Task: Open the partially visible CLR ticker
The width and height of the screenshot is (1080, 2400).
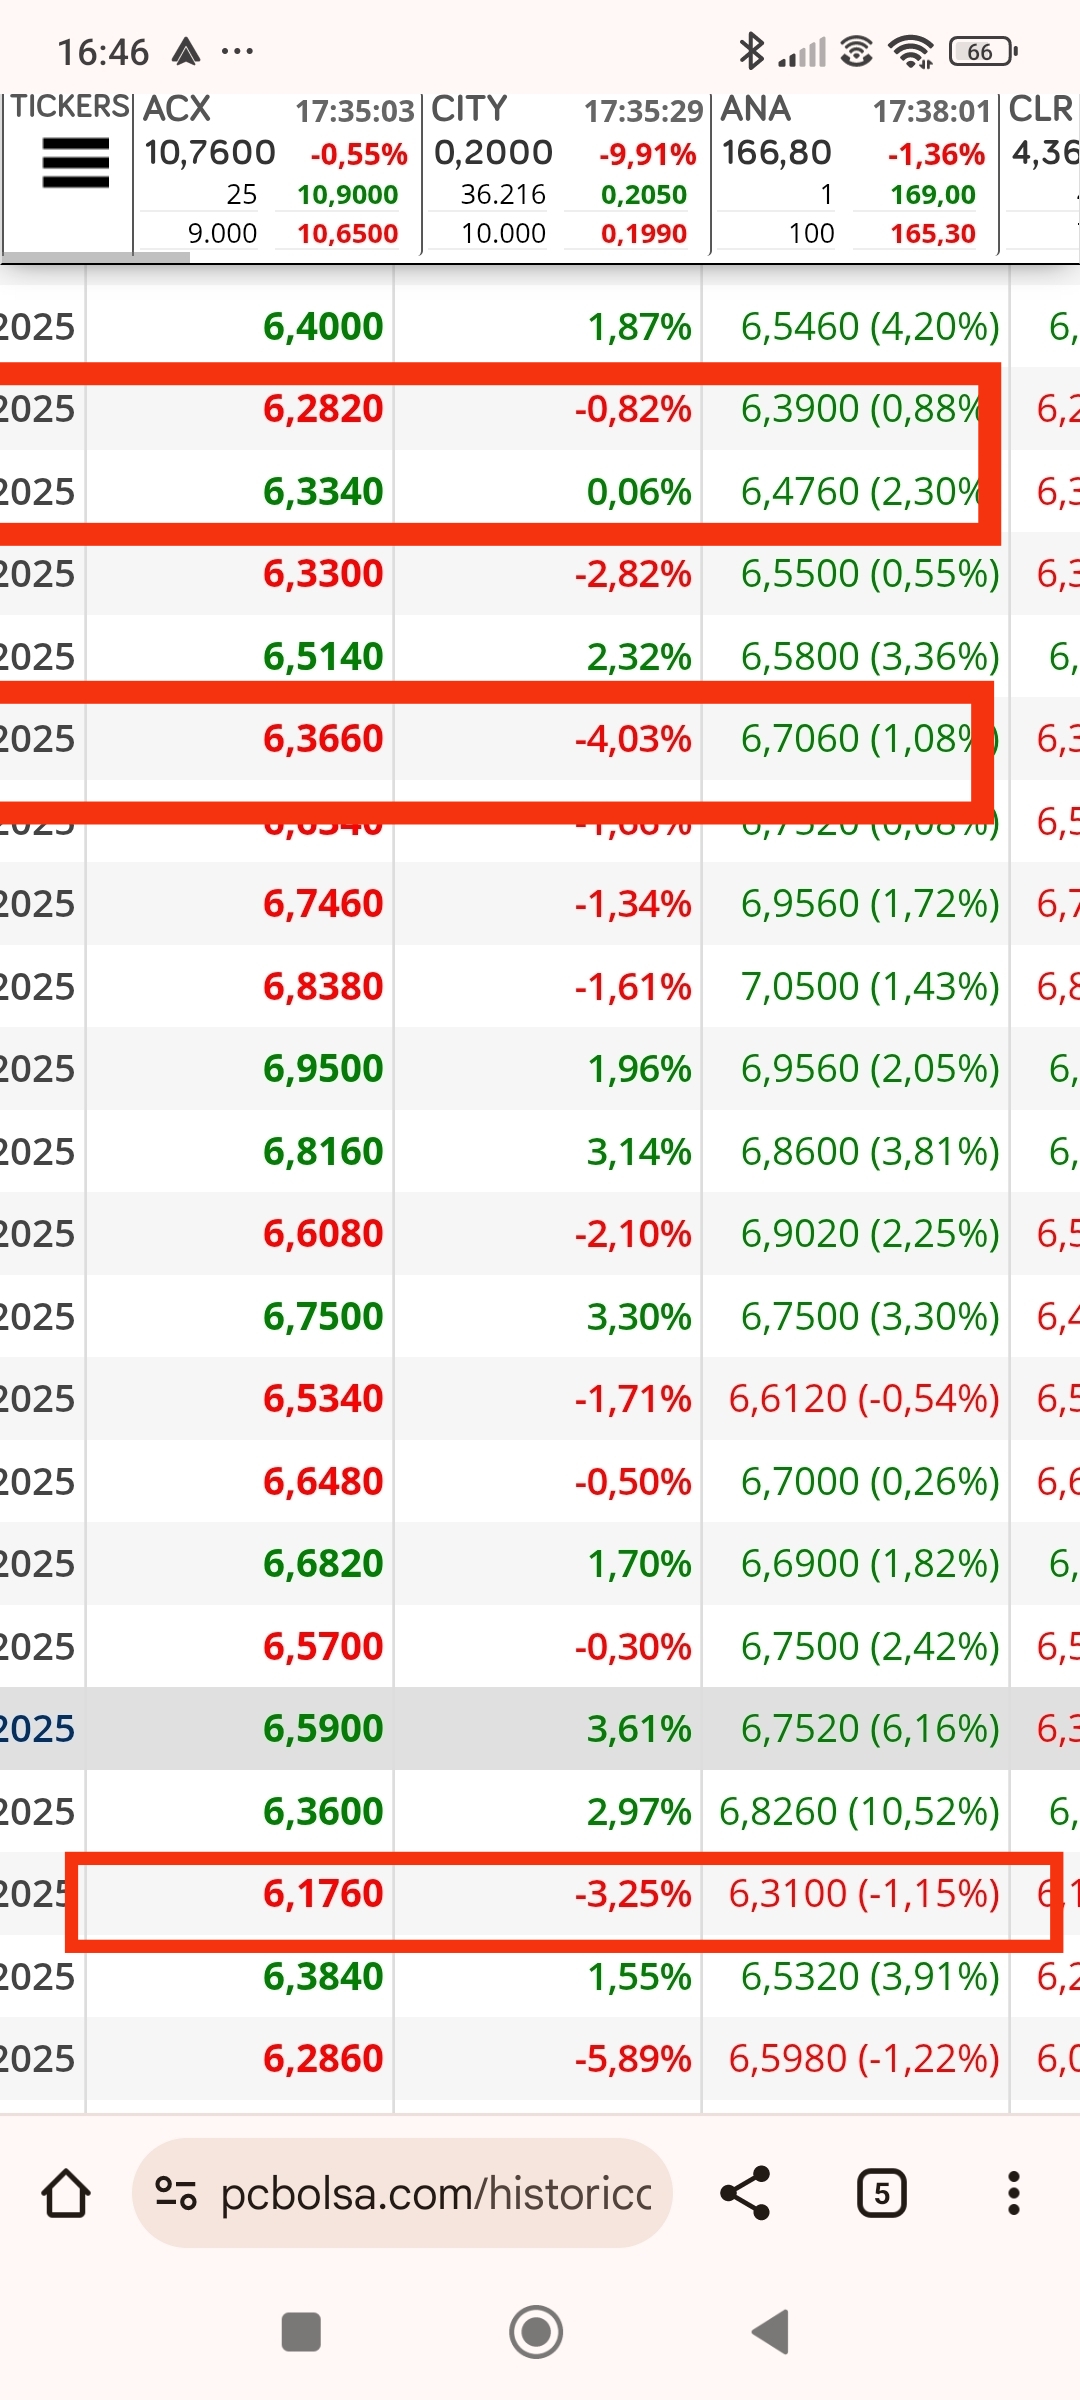Action: pos(1041,172)
